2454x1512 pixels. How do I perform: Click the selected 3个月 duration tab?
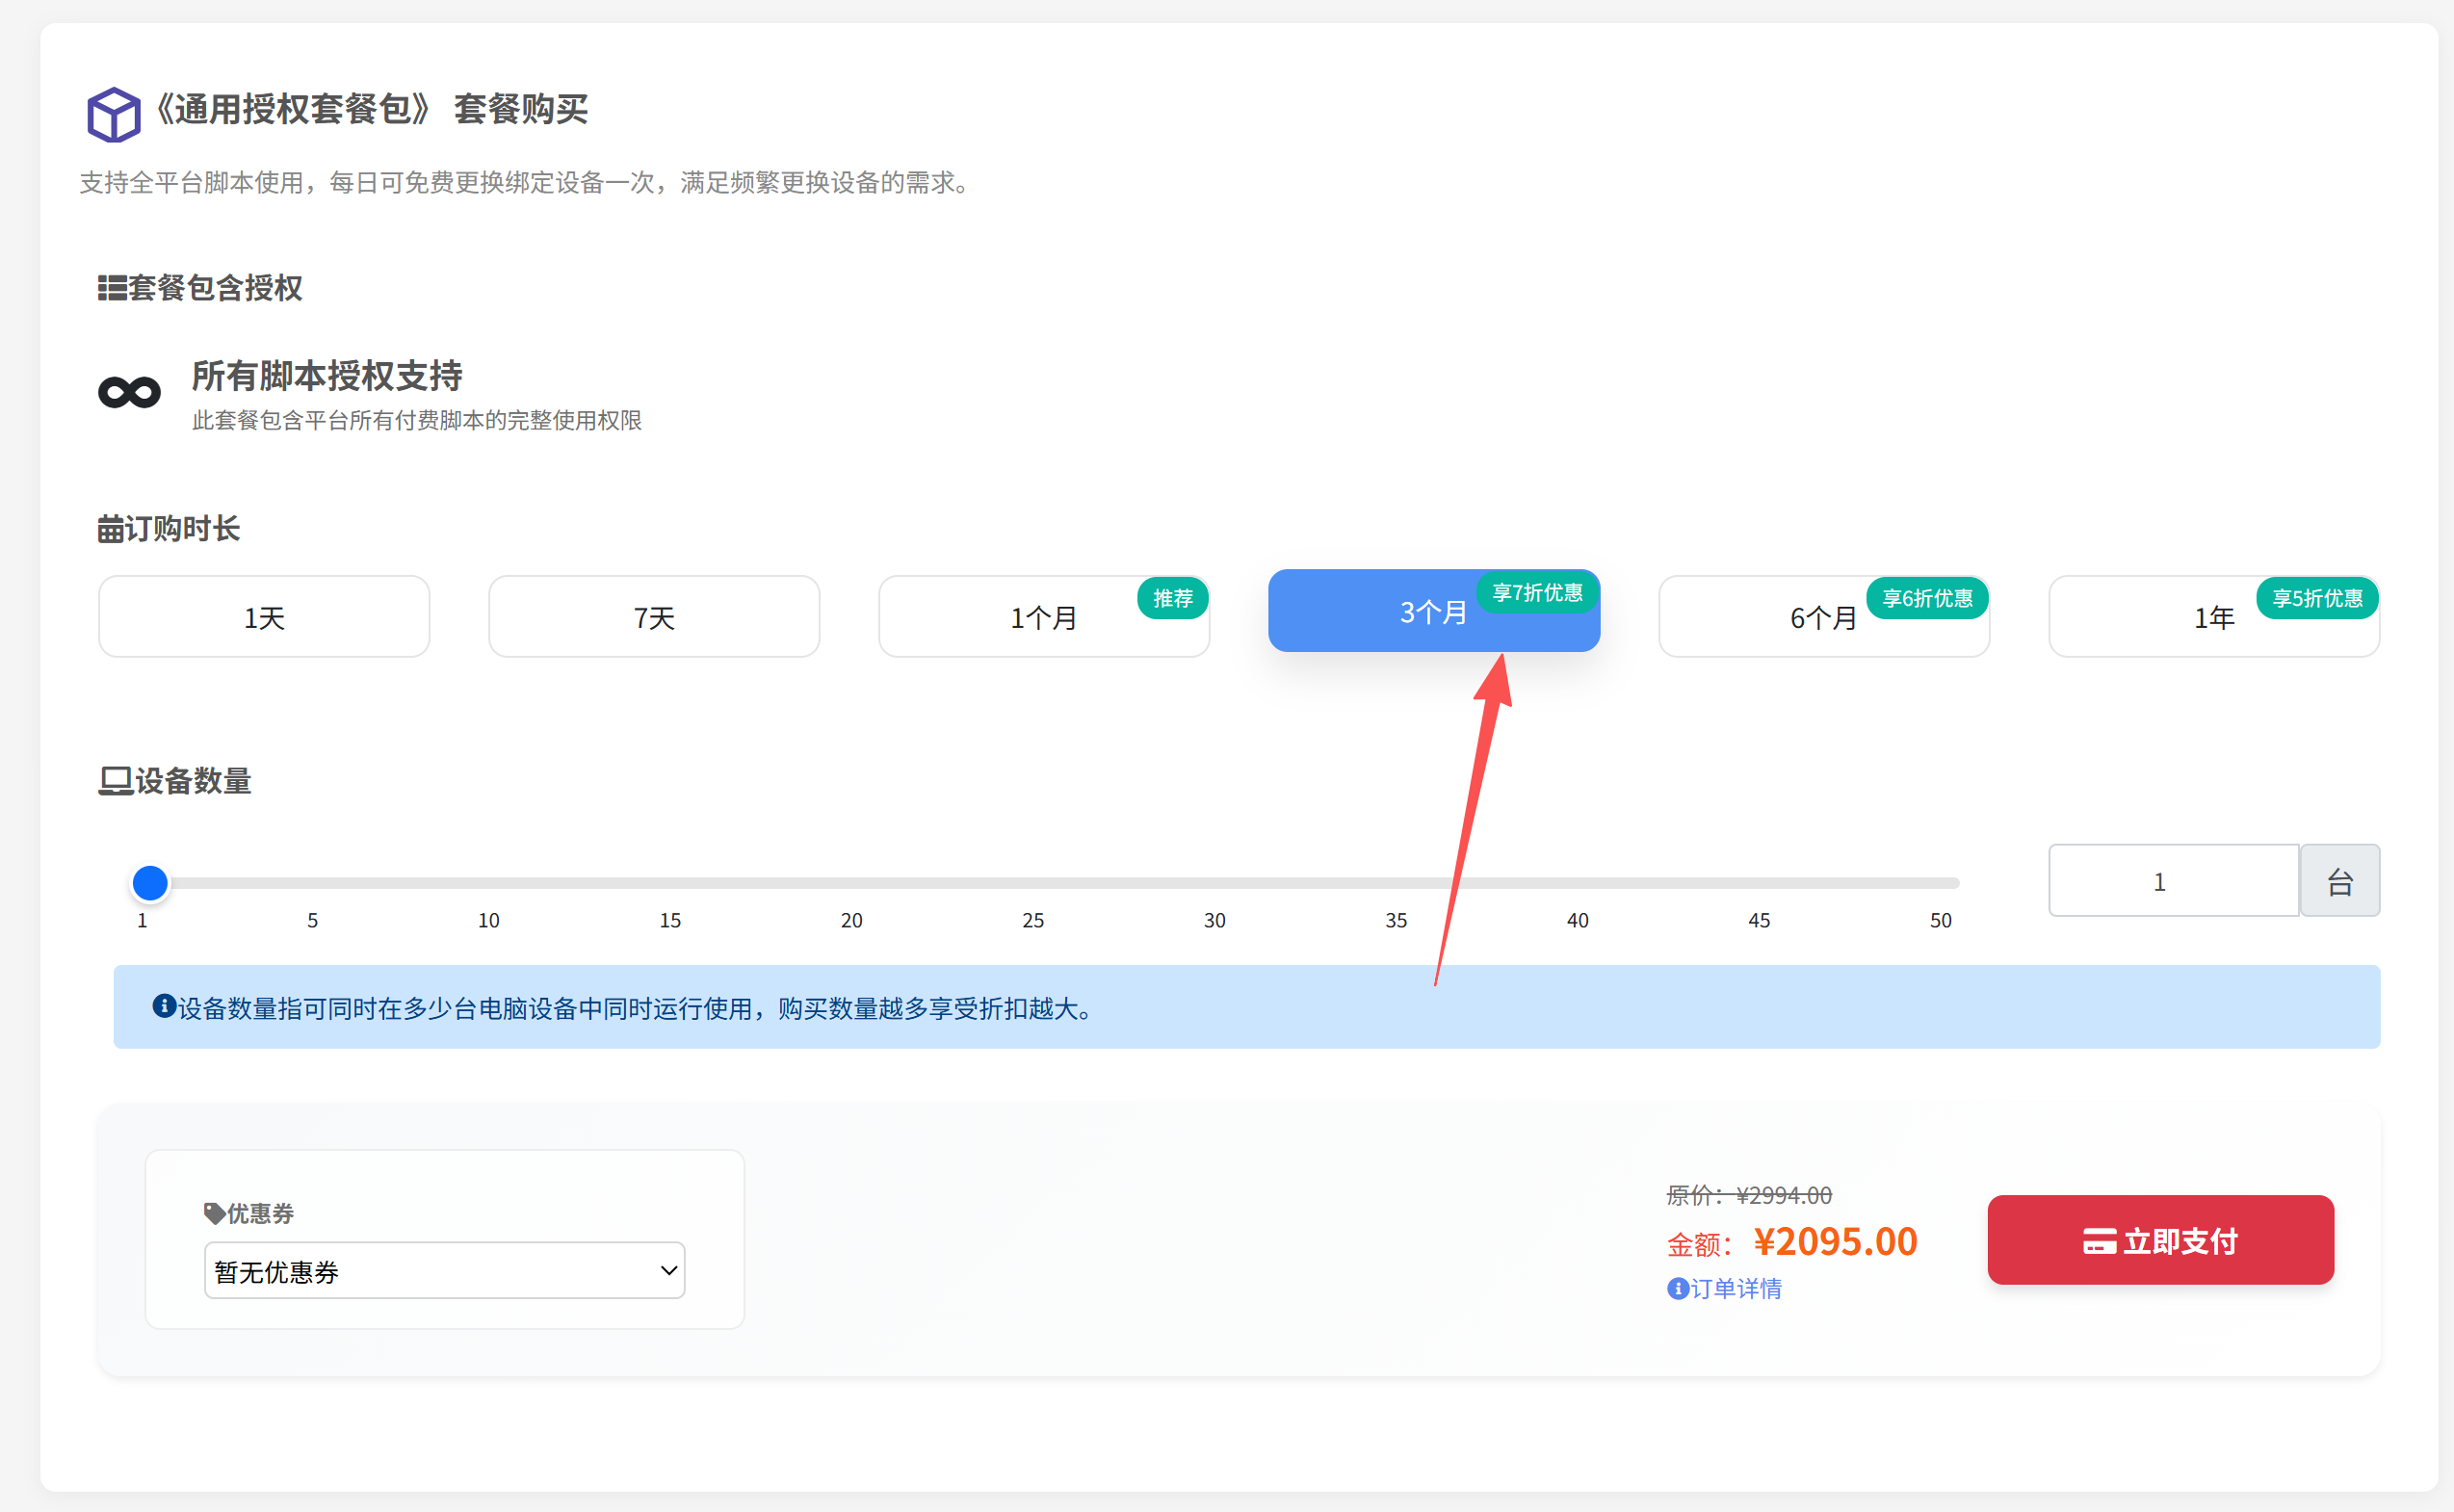[1432, 612]
